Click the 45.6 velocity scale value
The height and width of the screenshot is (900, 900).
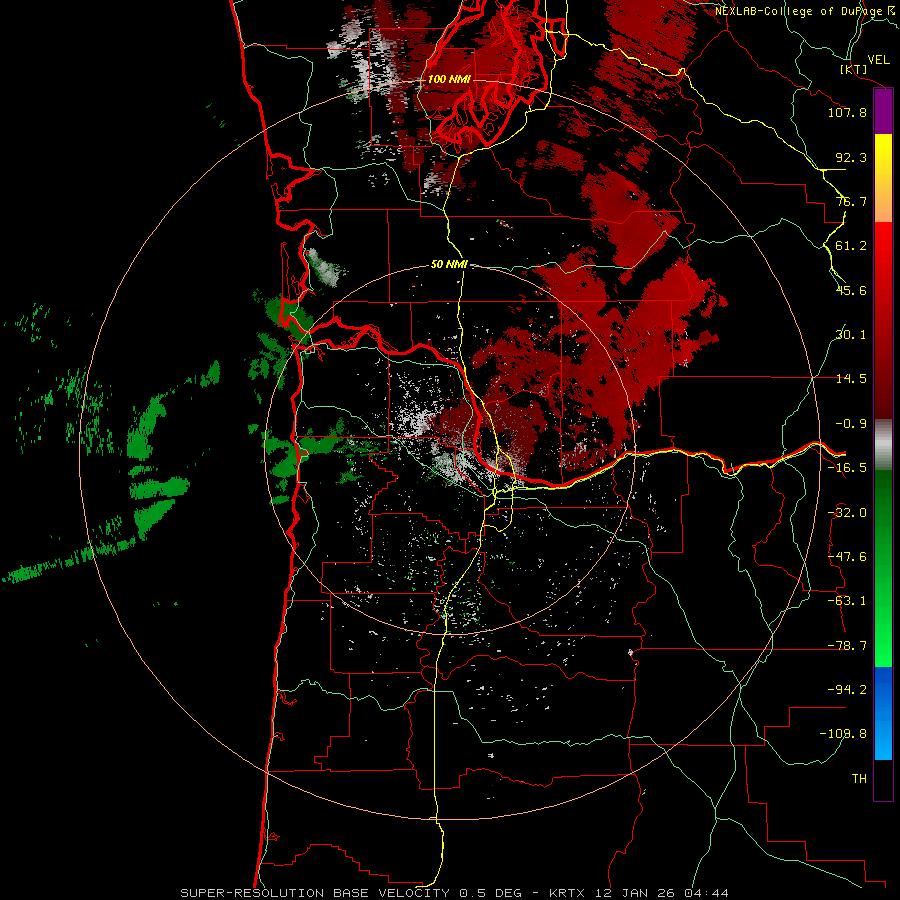pyautogui.click(x=851, y=290)
